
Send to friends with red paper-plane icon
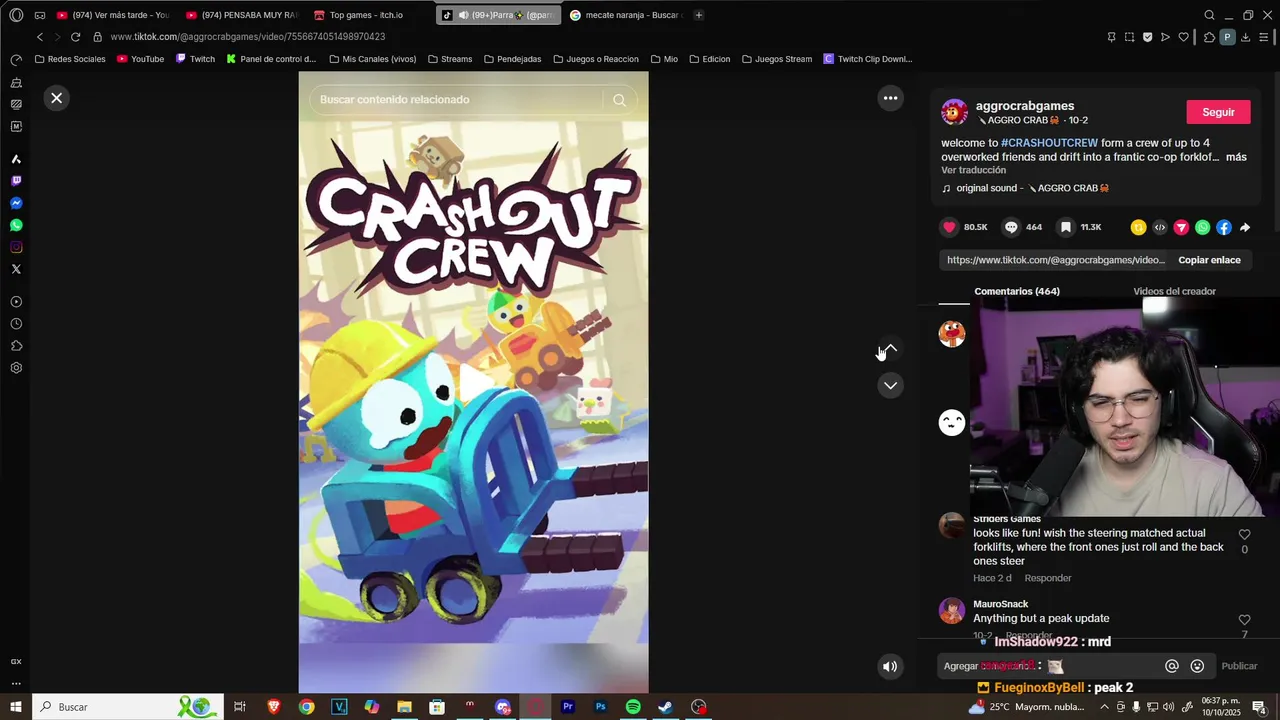1181,228
